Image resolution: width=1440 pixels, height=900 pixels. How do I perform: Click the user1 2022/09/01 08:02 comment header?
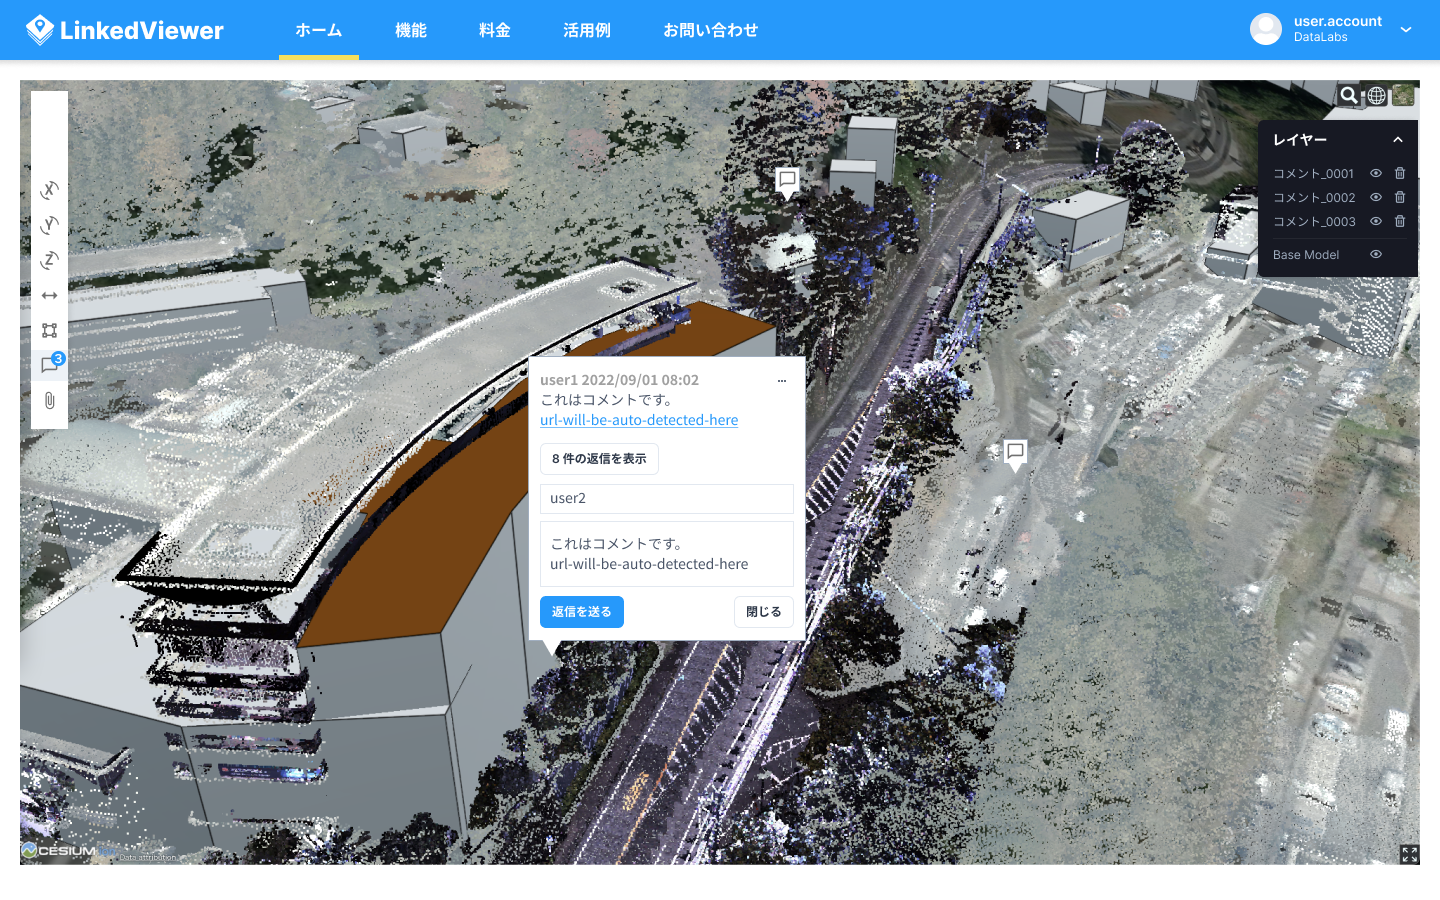619,380
